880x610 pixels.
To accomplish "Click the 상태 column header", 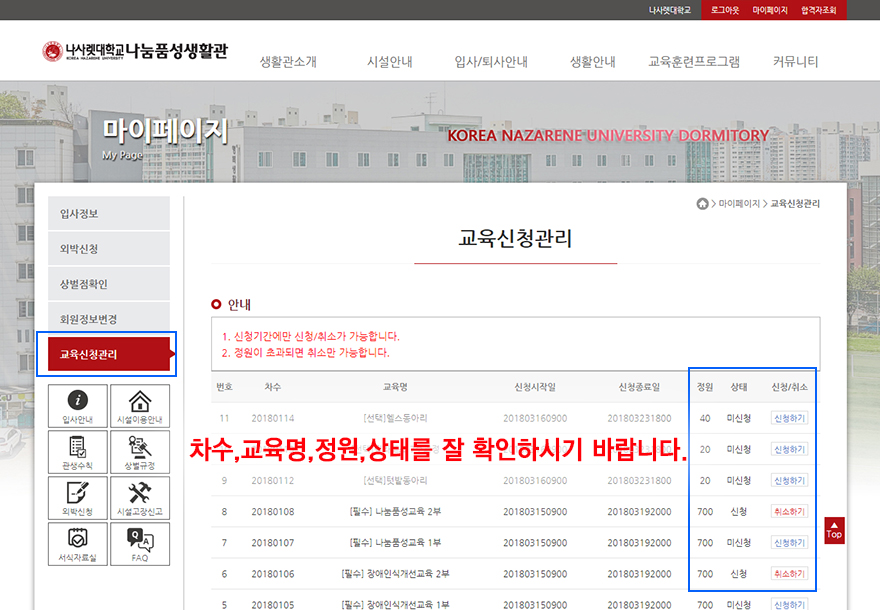I will click(739, 387).
